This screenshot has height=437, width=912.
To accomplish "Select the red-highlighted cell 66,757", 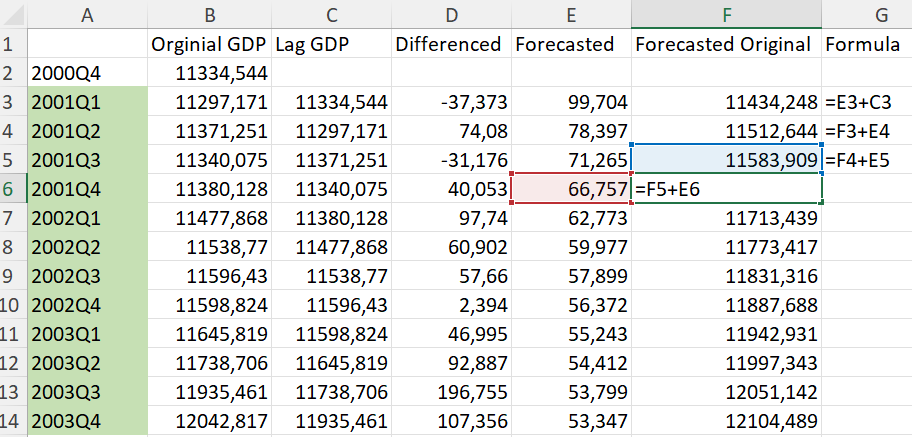I will pyautogui.click(x=570, y=188).
